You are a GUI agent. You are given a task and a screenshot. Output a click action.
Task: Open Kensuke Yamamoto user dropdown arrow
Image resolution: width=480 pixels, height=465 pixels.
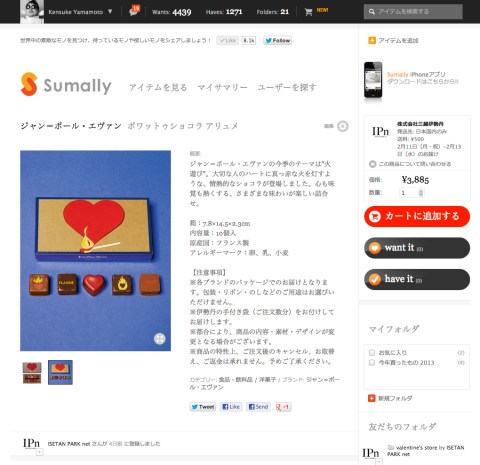tap(110, 12)
